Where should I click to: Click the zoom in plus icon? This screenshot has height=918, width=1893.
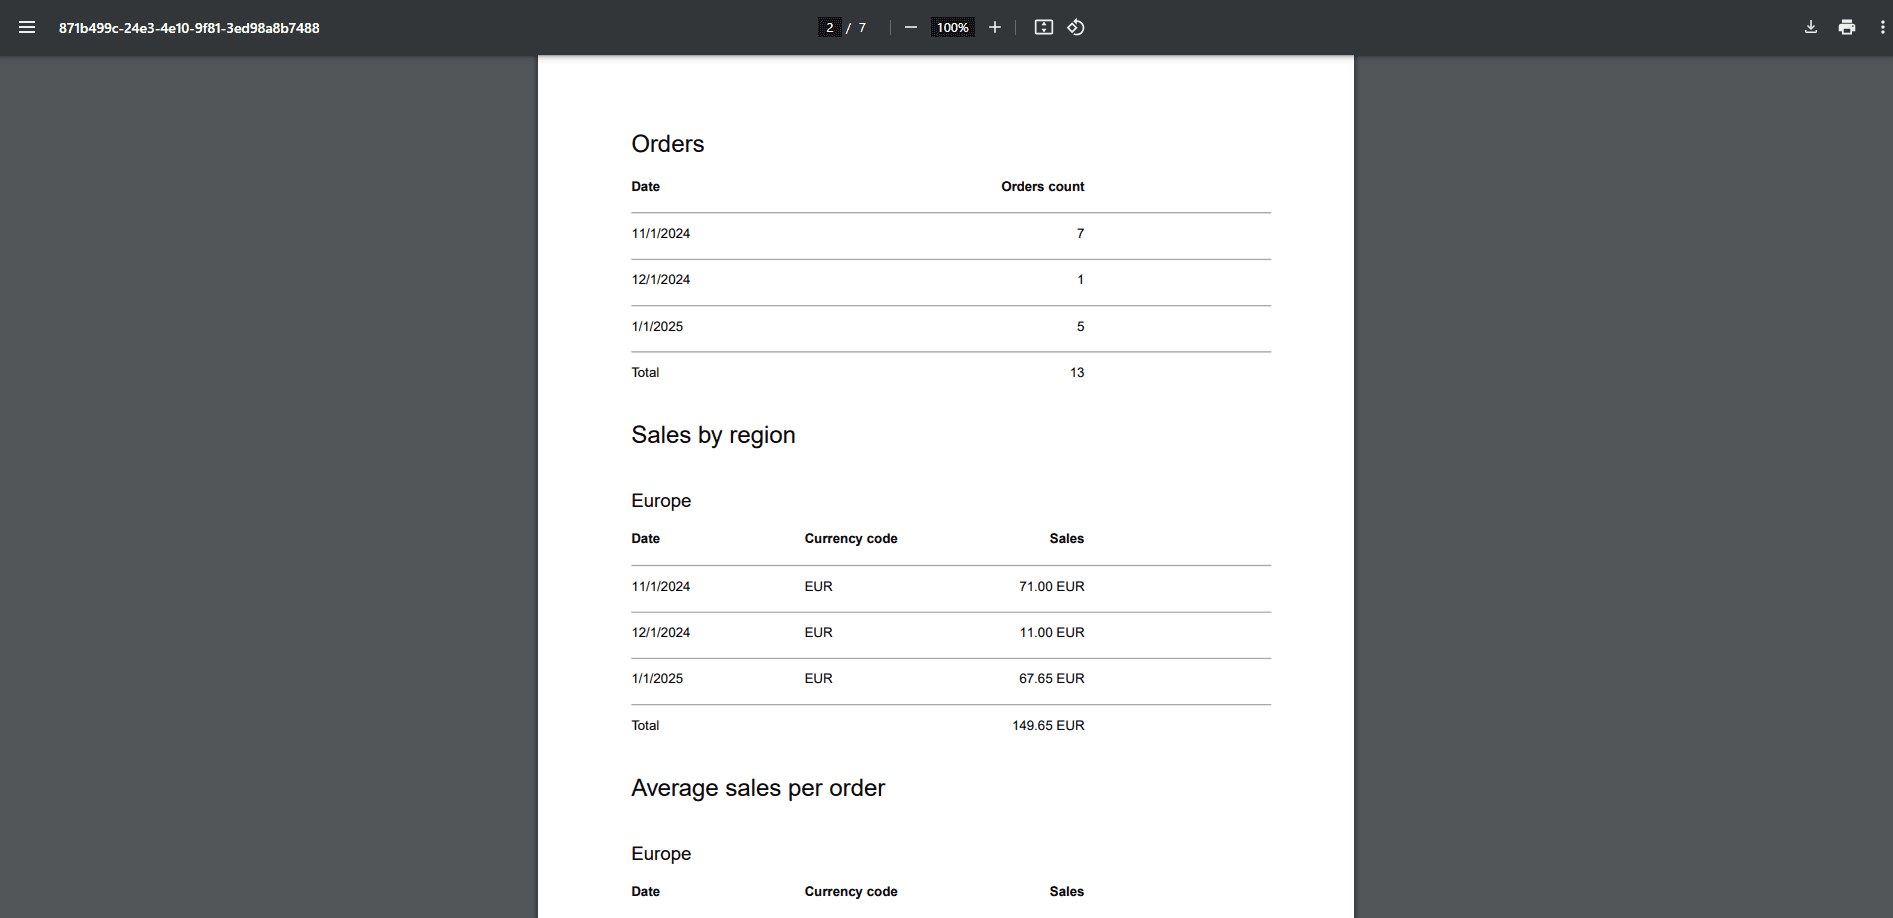click(995, 28)
